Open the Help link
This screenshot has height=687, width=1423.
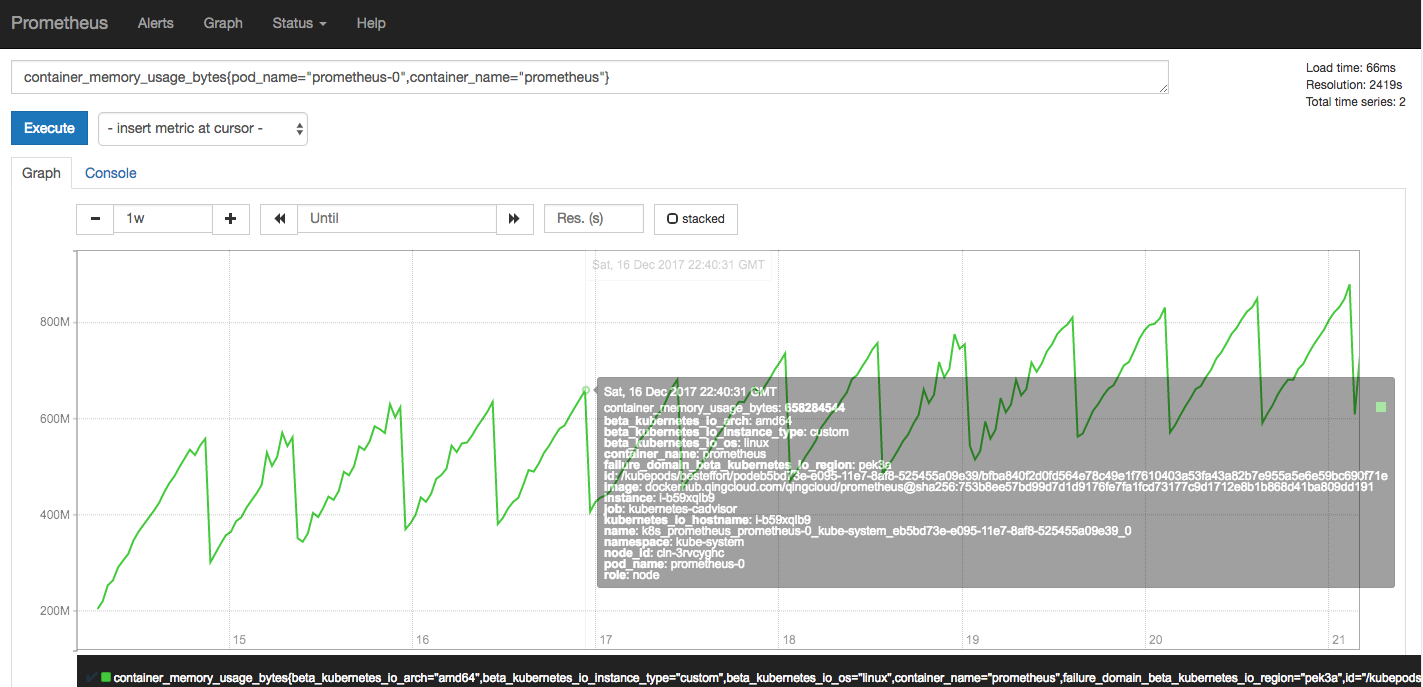click(x=371, y=23)
